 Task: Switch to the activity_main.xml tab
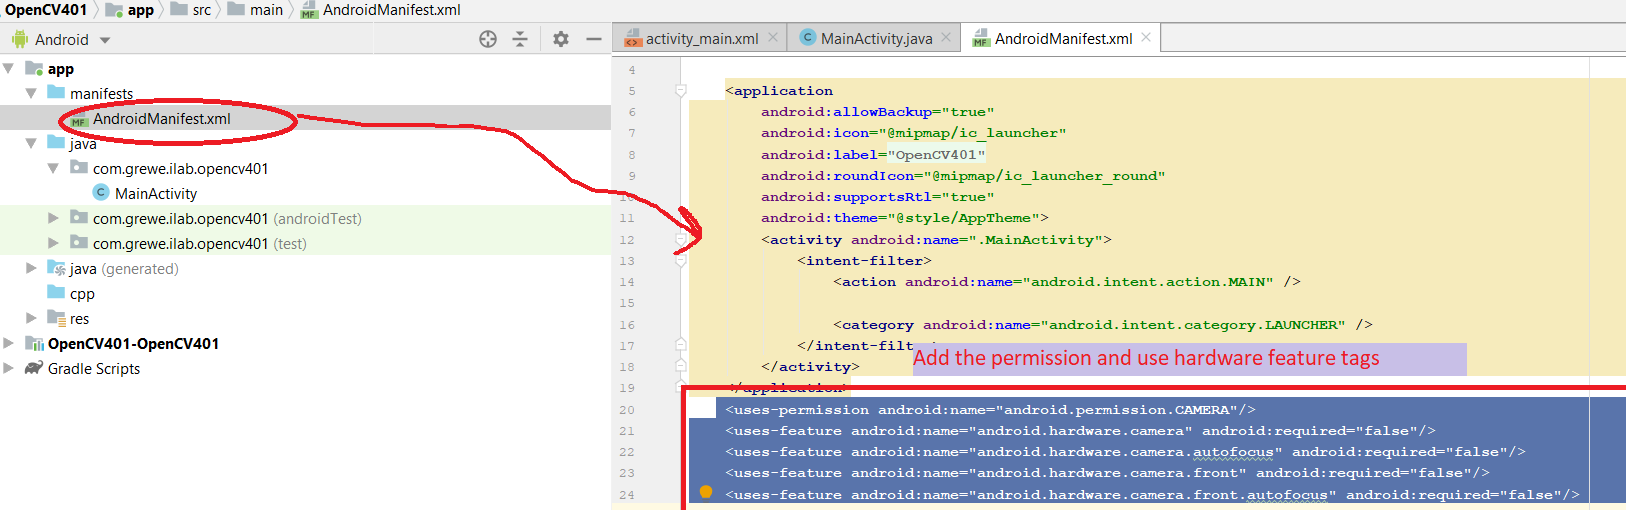[x=701, y=39]
